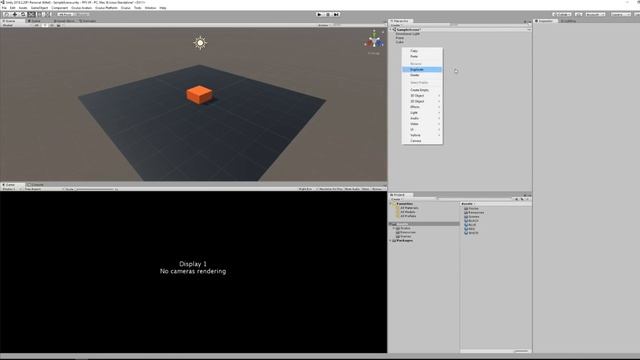
Task: Select SampleScene in the Hierarchy
Action: [x=408, y=30]
